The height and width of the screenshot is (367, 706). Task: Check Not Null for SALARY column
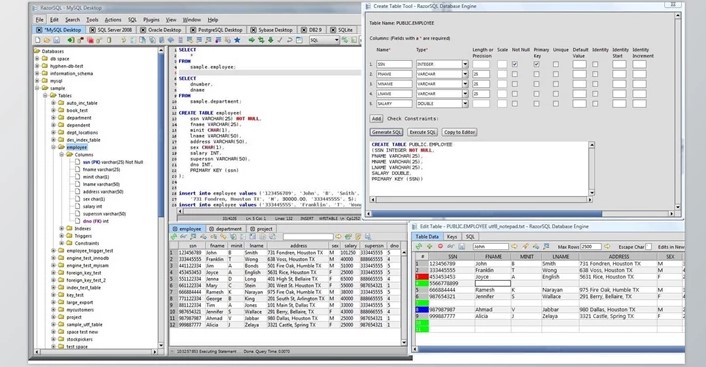pyautogui.click(x=515, y=104)
